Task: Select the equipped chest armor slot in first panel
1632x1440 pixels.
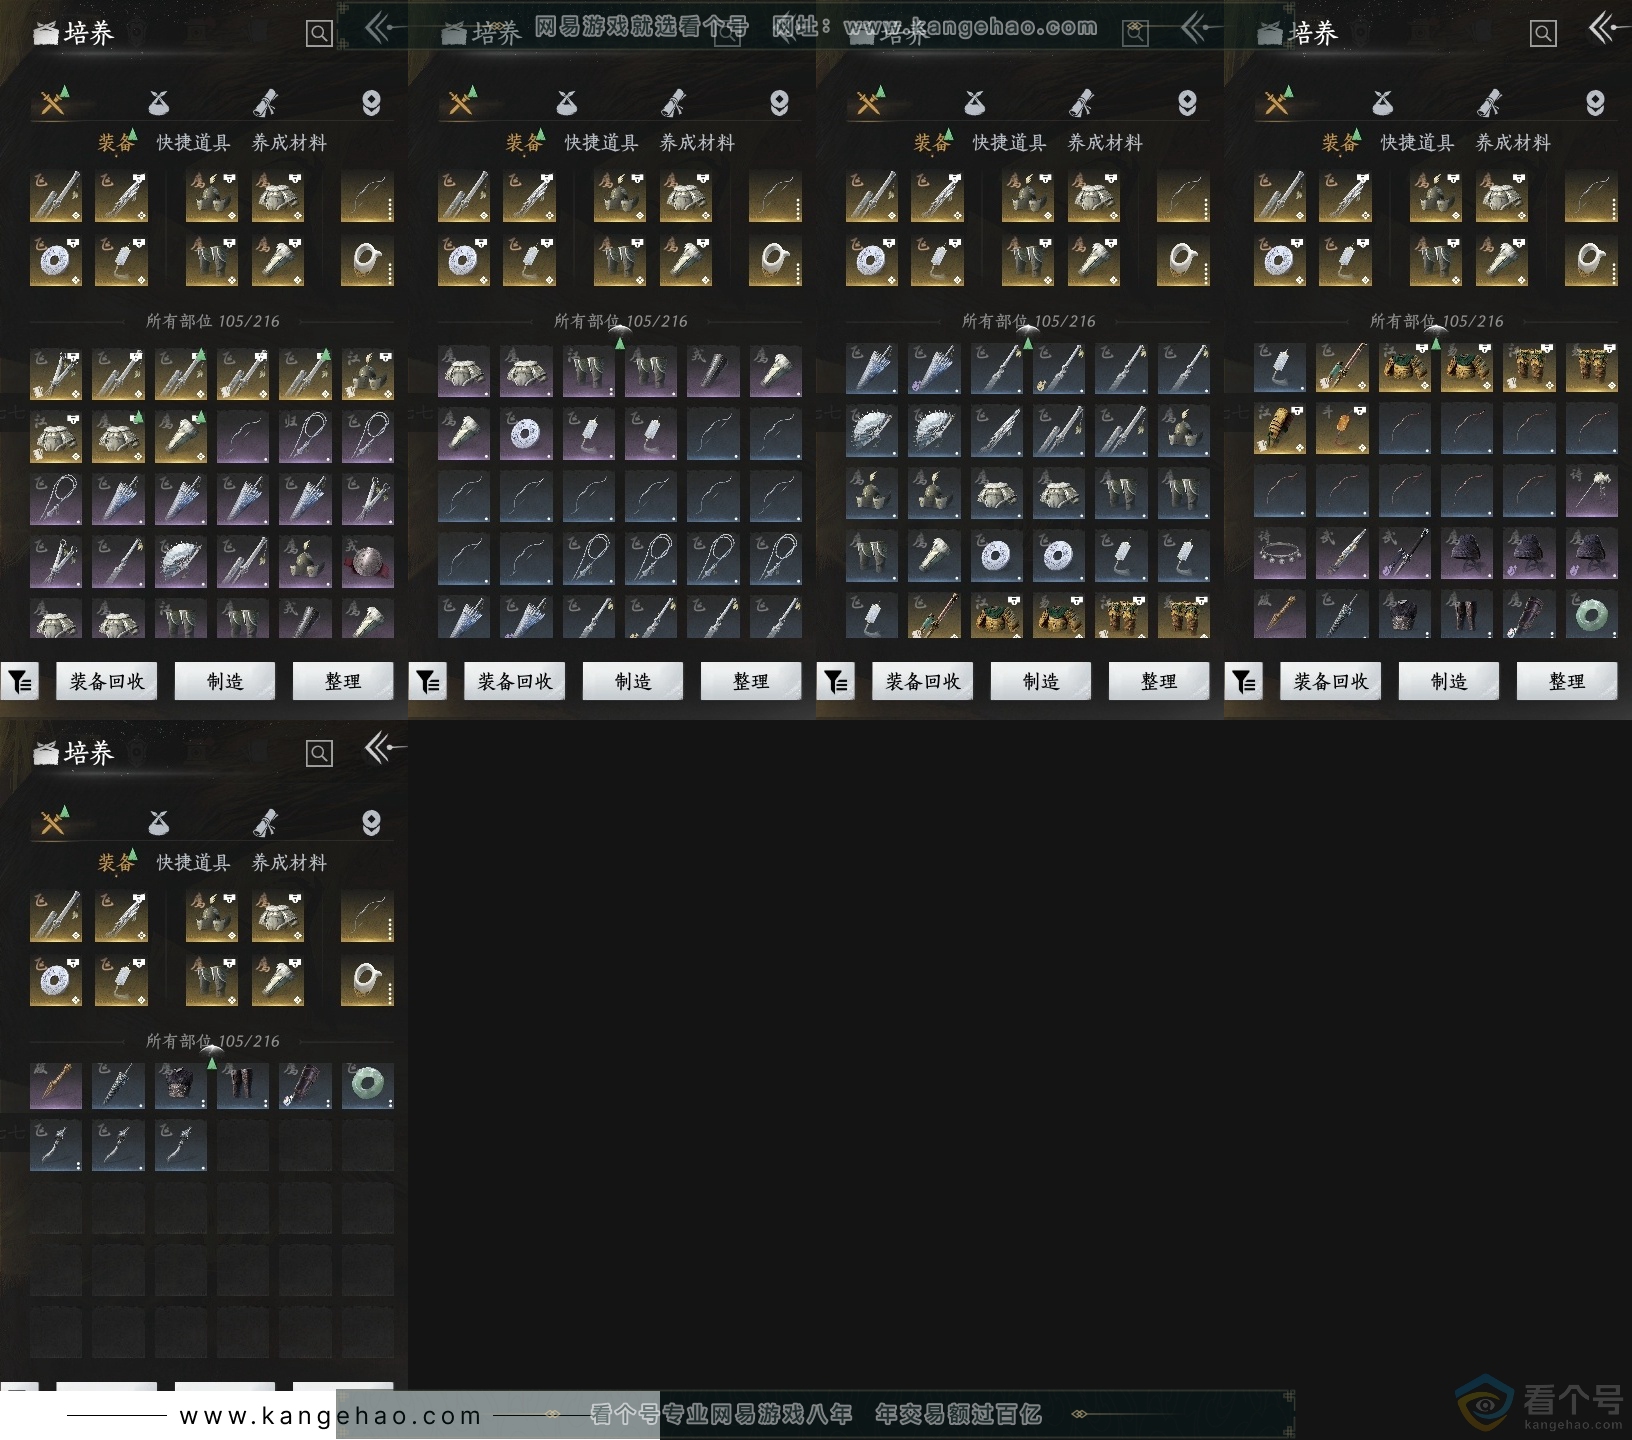Action: pyautogui.click(x=277, y=196)
